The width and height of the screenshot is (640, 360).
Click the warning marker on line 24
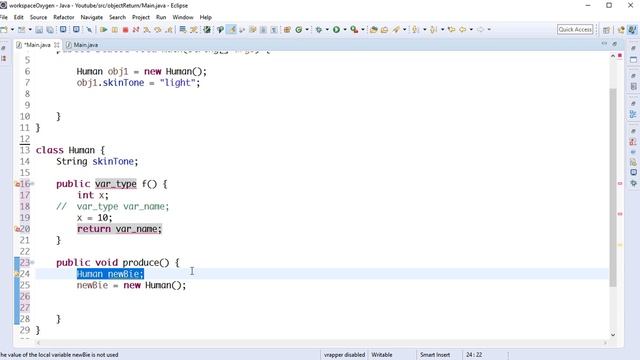[x=17, y=274]
